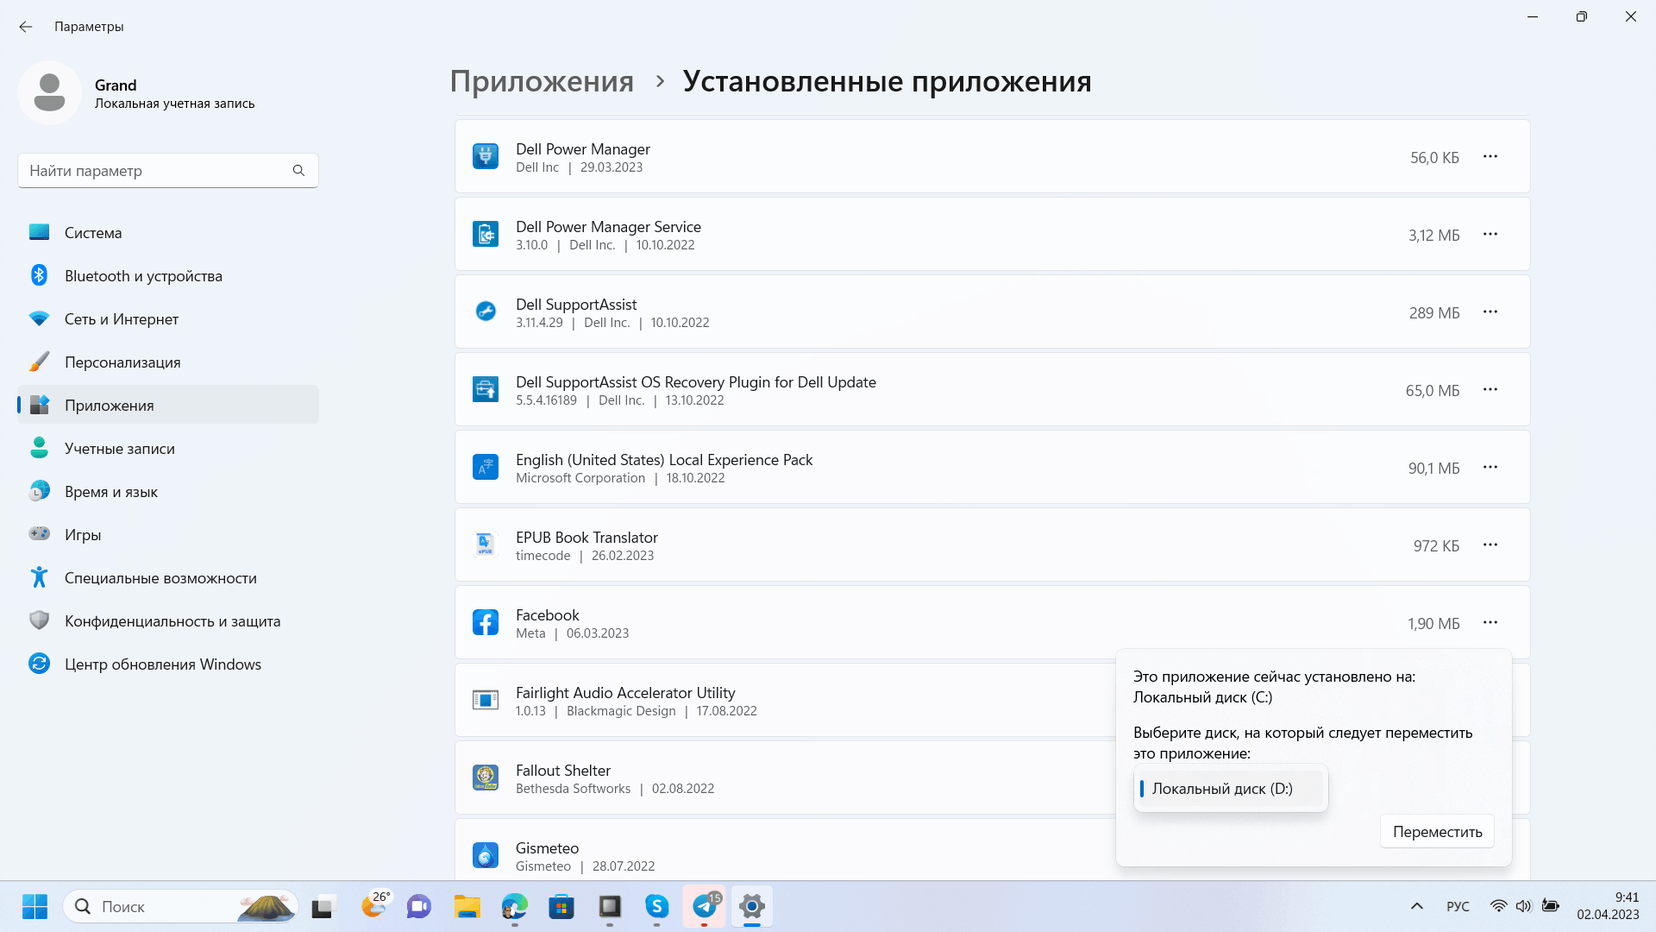Click the taskbar Поиск search box
This screenshot has height=932, width=1656.
[x=181, y=906]
